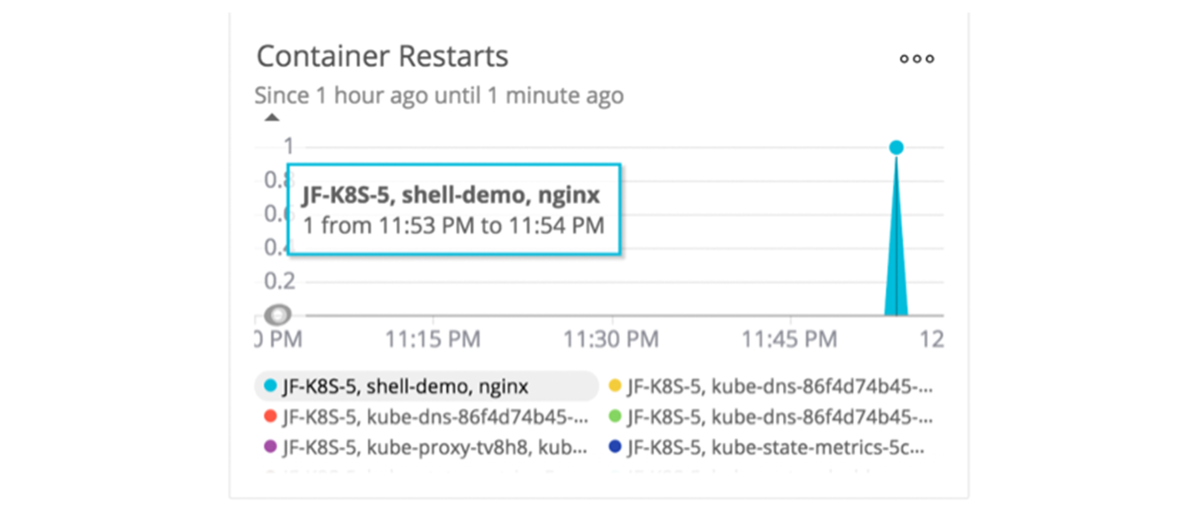Click the cyan dot beside shell-demo legend
This screenshot has height=514, width=1200.
[x=270, y=386]
